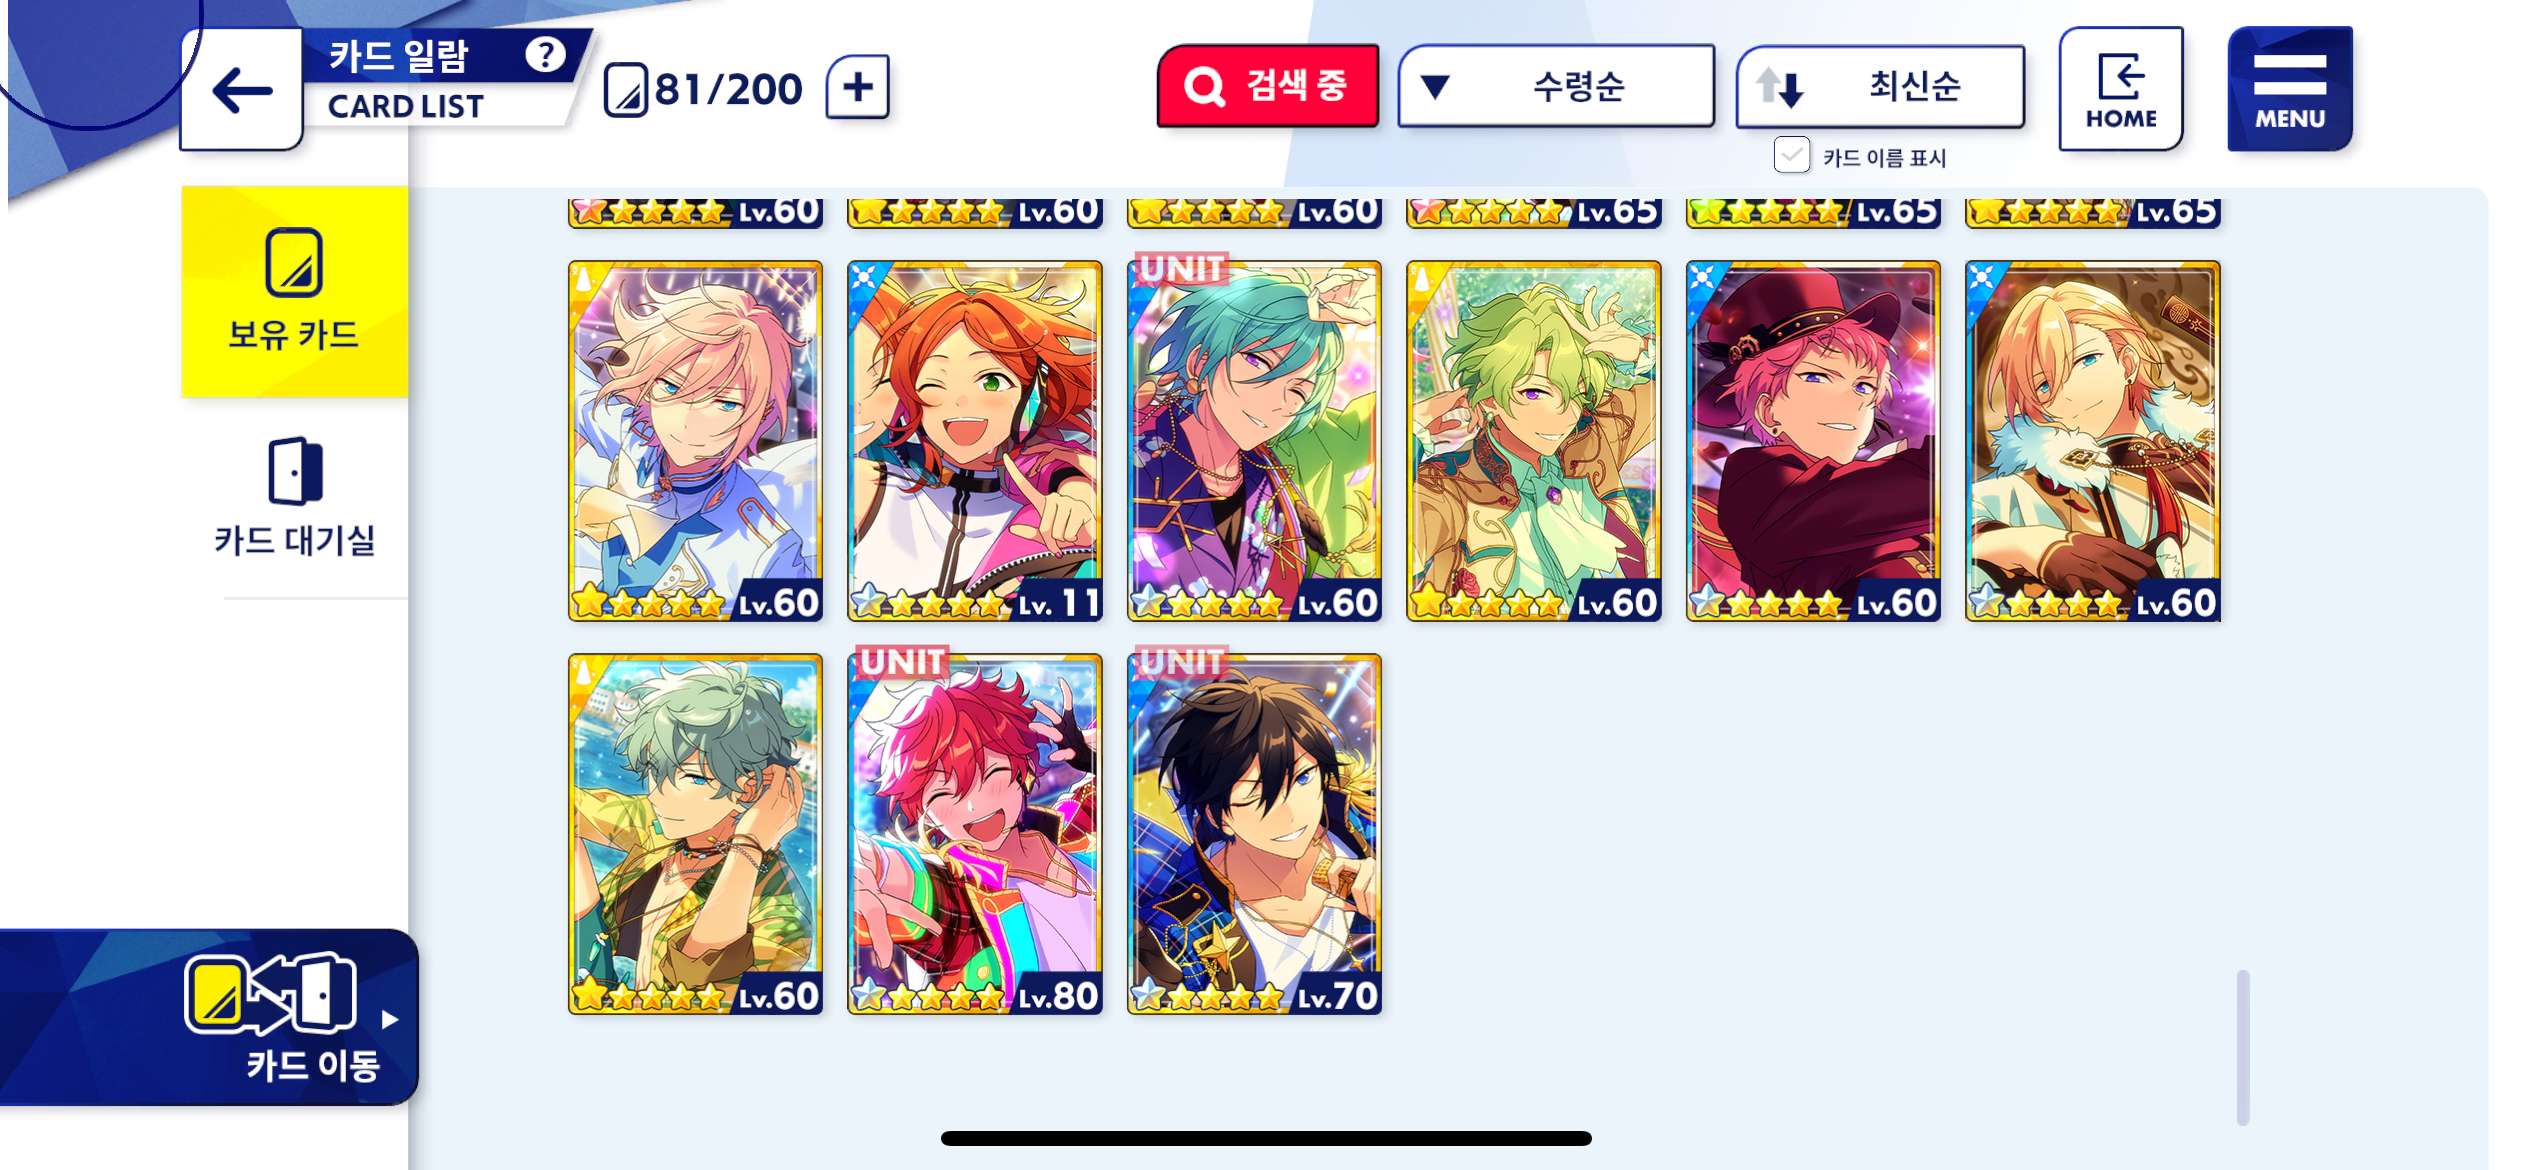Select the orange-haired card at Lv.11
2532x1170 pixels.
pyautogui.click(x=974, y=441)
